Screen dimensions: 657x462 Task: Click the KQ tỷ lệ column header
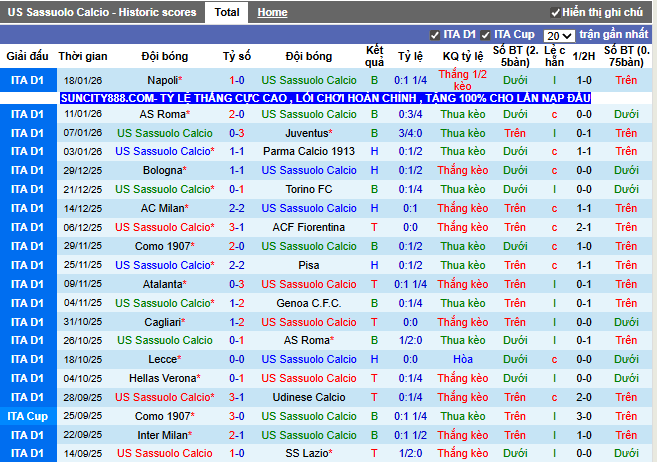(x=463, y=56)
